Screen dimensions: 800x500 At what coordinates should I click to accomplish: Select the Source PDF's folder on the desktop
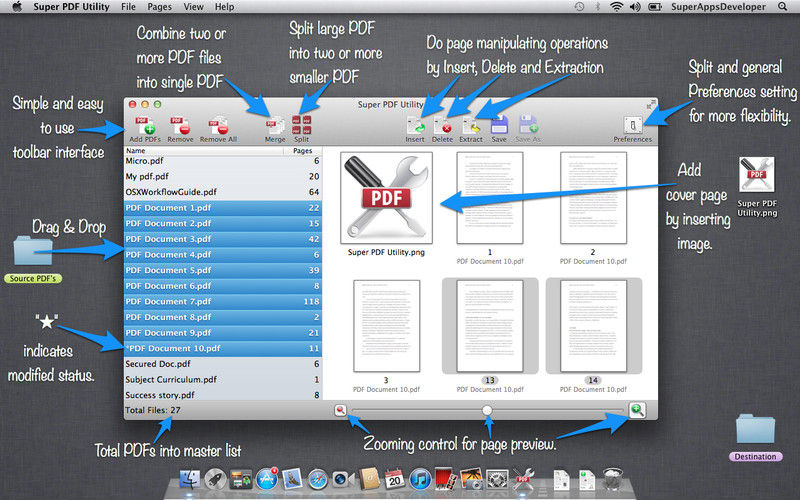click(33, 251)
